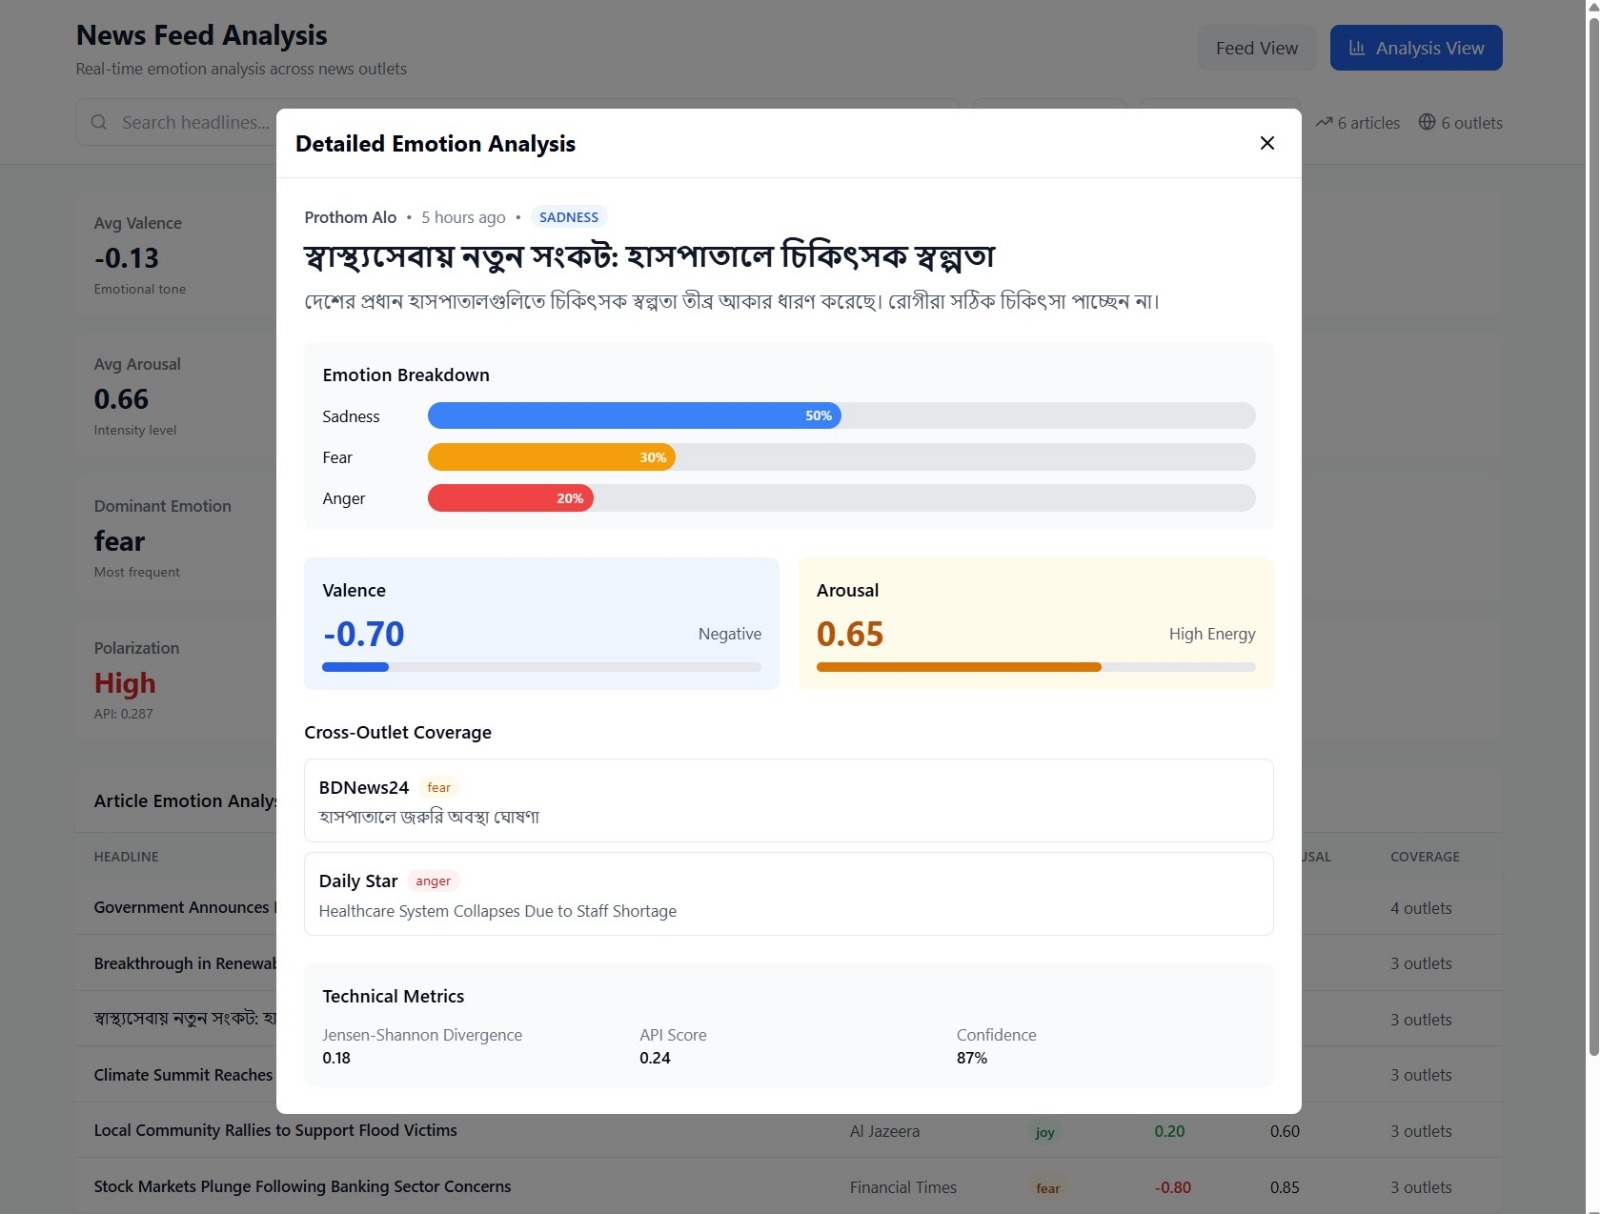Click the orange Fear 30% bar
This screenshot has width=1600, height=1214.
[x=551, y=457]
